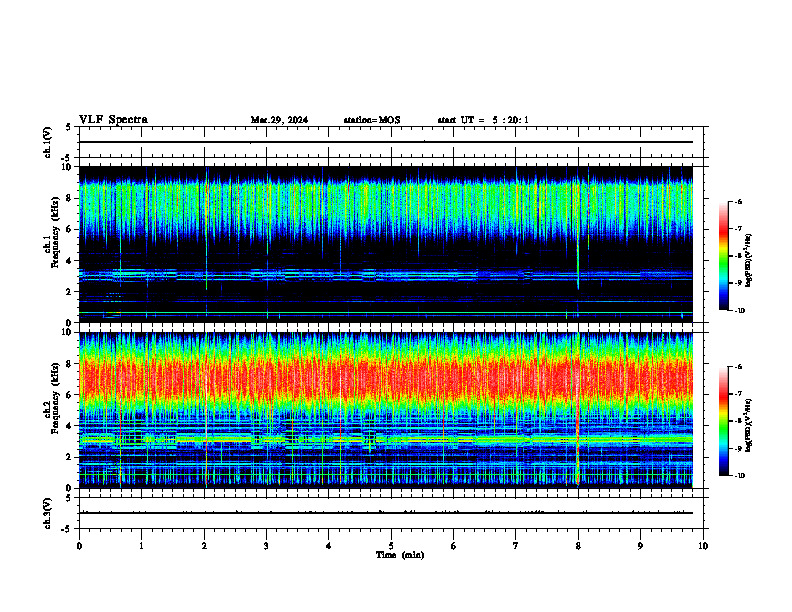Click the "-7" label on ch.1 colorbar
The width and height of the screenshot is (792, 612).
pos(738,229)
